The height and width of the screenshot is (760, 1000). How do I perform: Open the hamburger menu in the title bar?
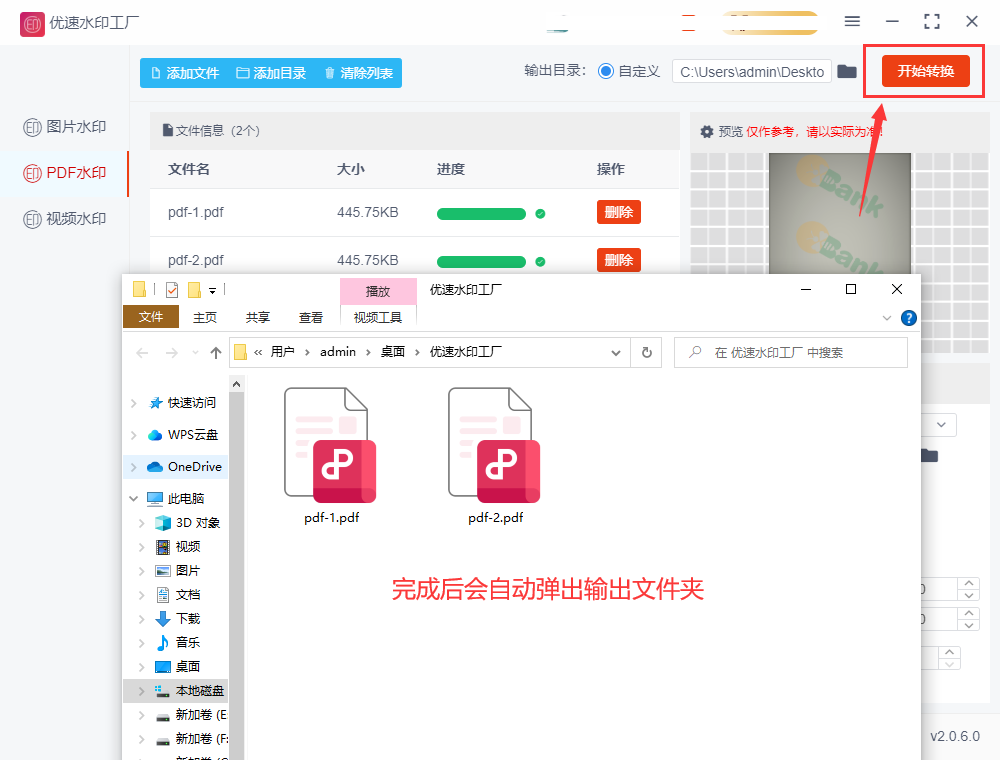[852, 22]
